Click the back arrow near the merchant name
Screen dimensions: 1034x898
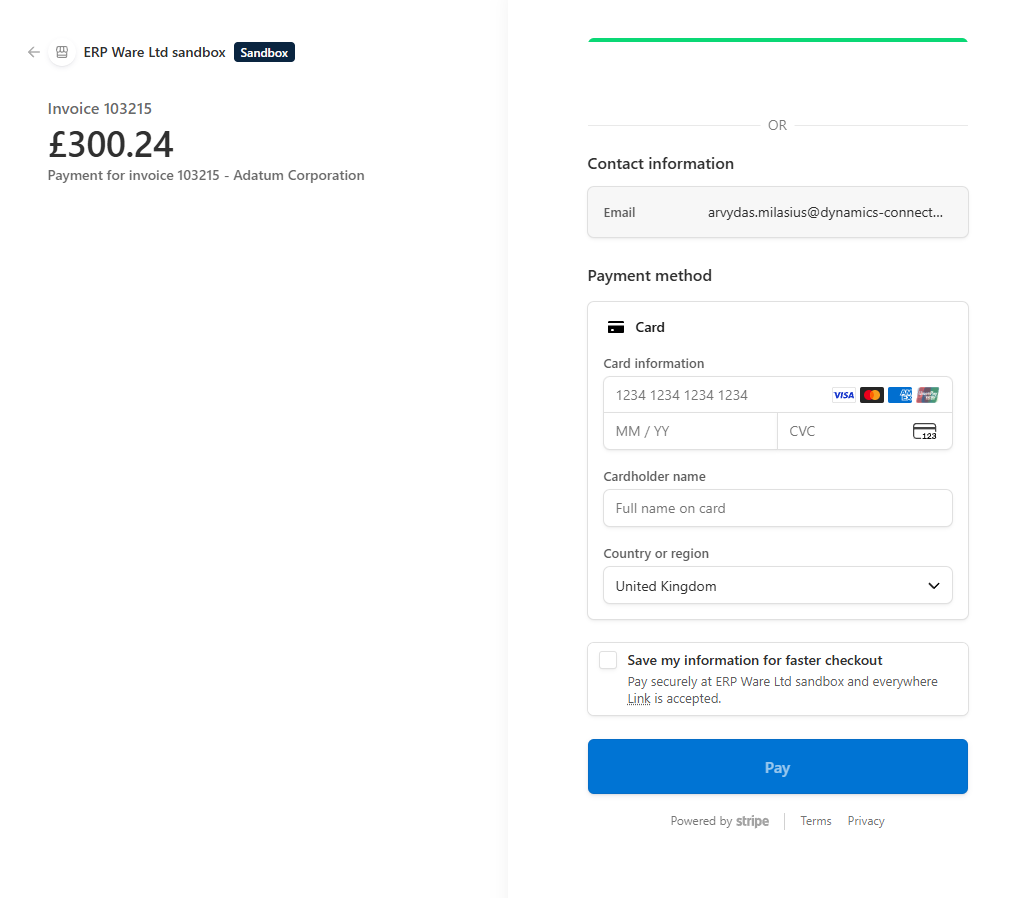click(33, 52)
